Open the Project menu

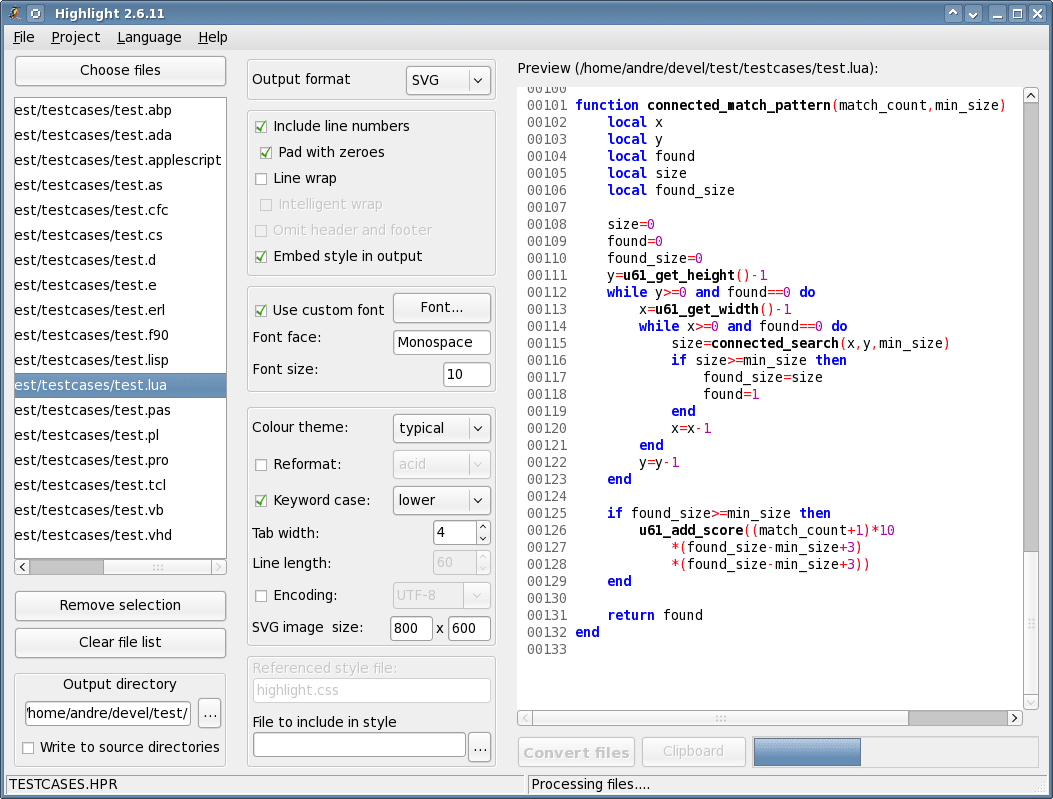(x=75, y=37)
